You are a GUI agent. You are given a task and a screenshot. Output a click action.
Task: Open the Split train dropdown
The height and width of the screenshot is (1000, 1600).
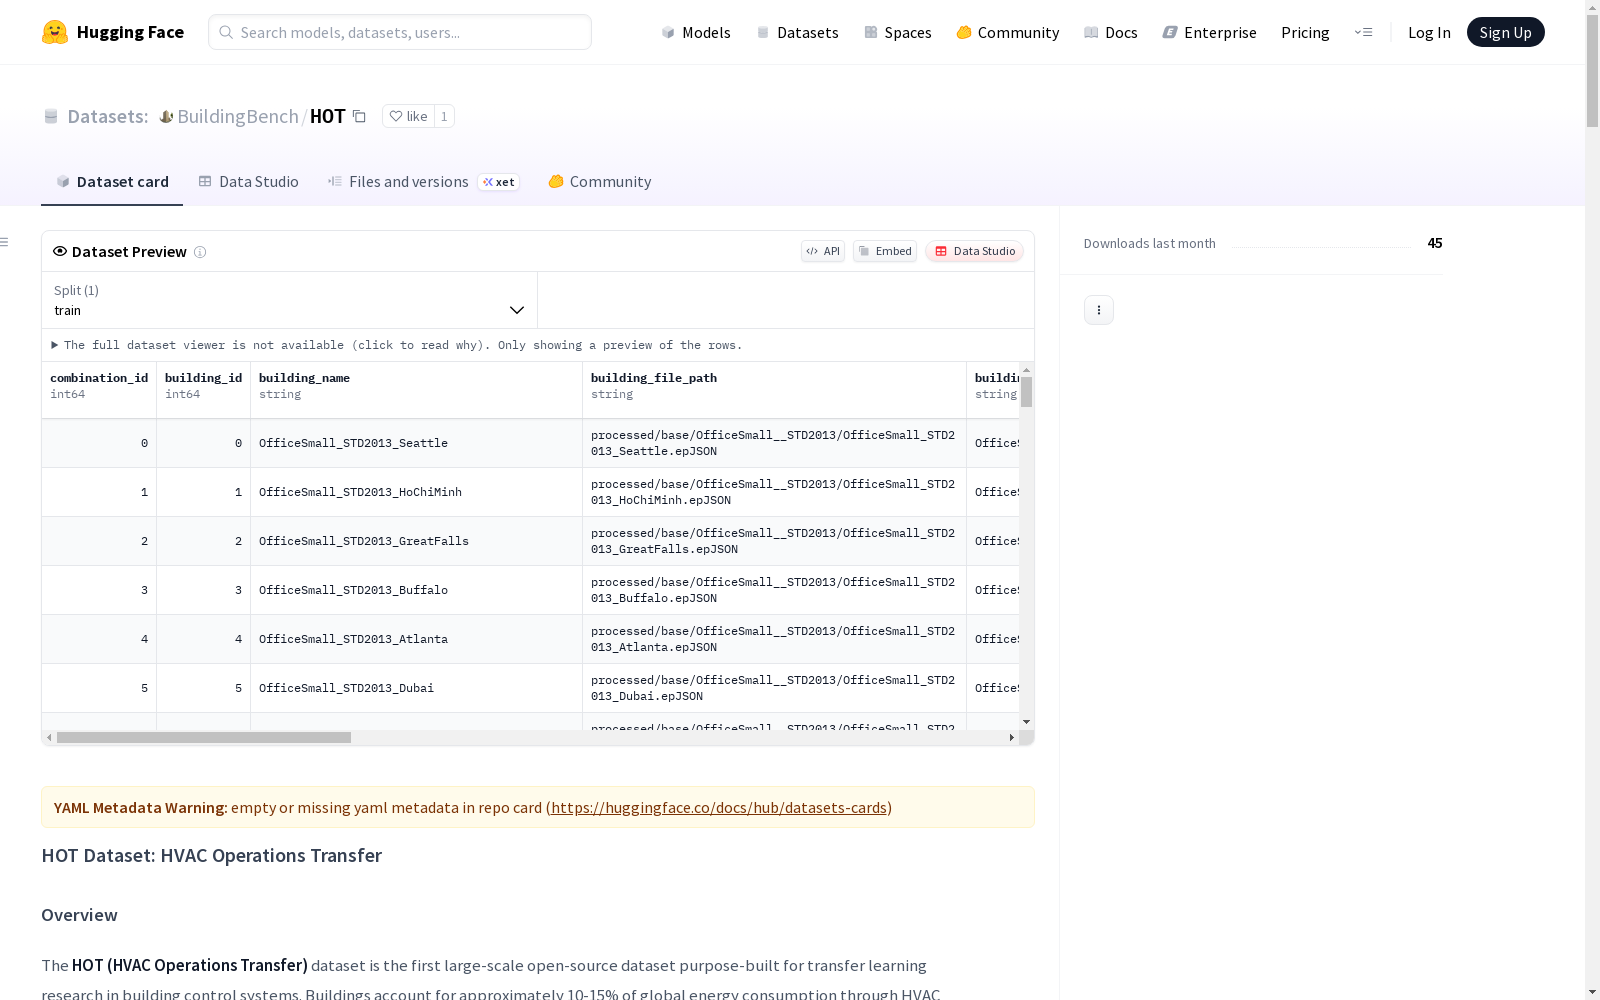(x=289, y=300)
